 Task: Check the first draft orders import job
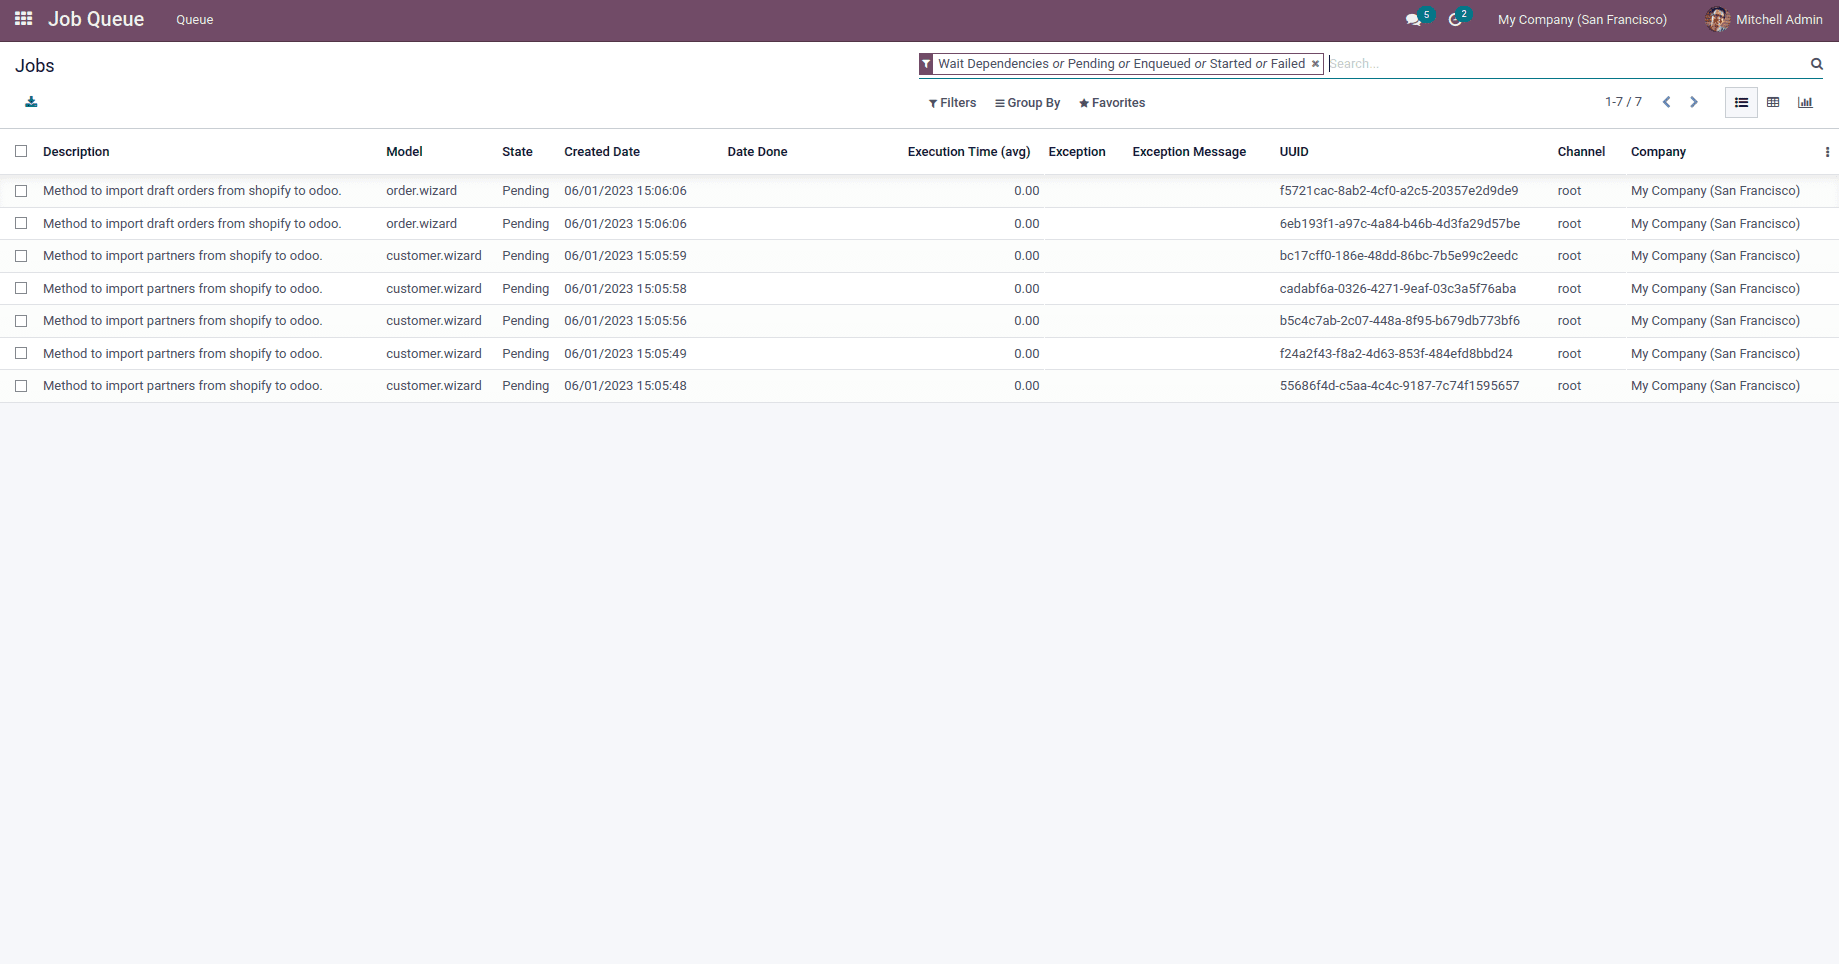pos(21,191)
